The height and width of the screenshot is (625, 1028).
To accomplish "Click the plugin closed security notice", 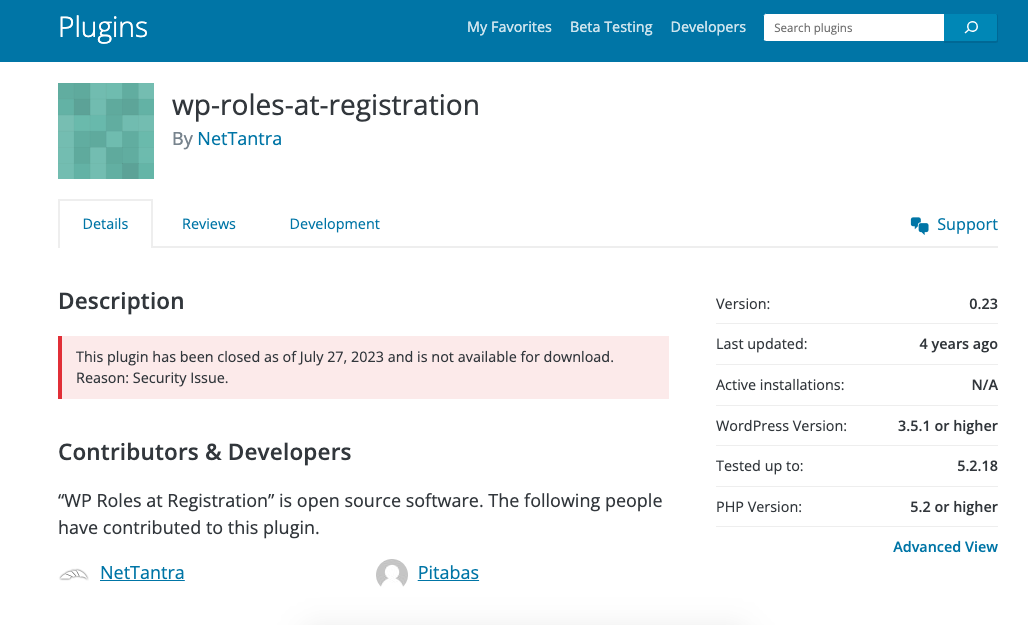I will (x=364, y=367).
